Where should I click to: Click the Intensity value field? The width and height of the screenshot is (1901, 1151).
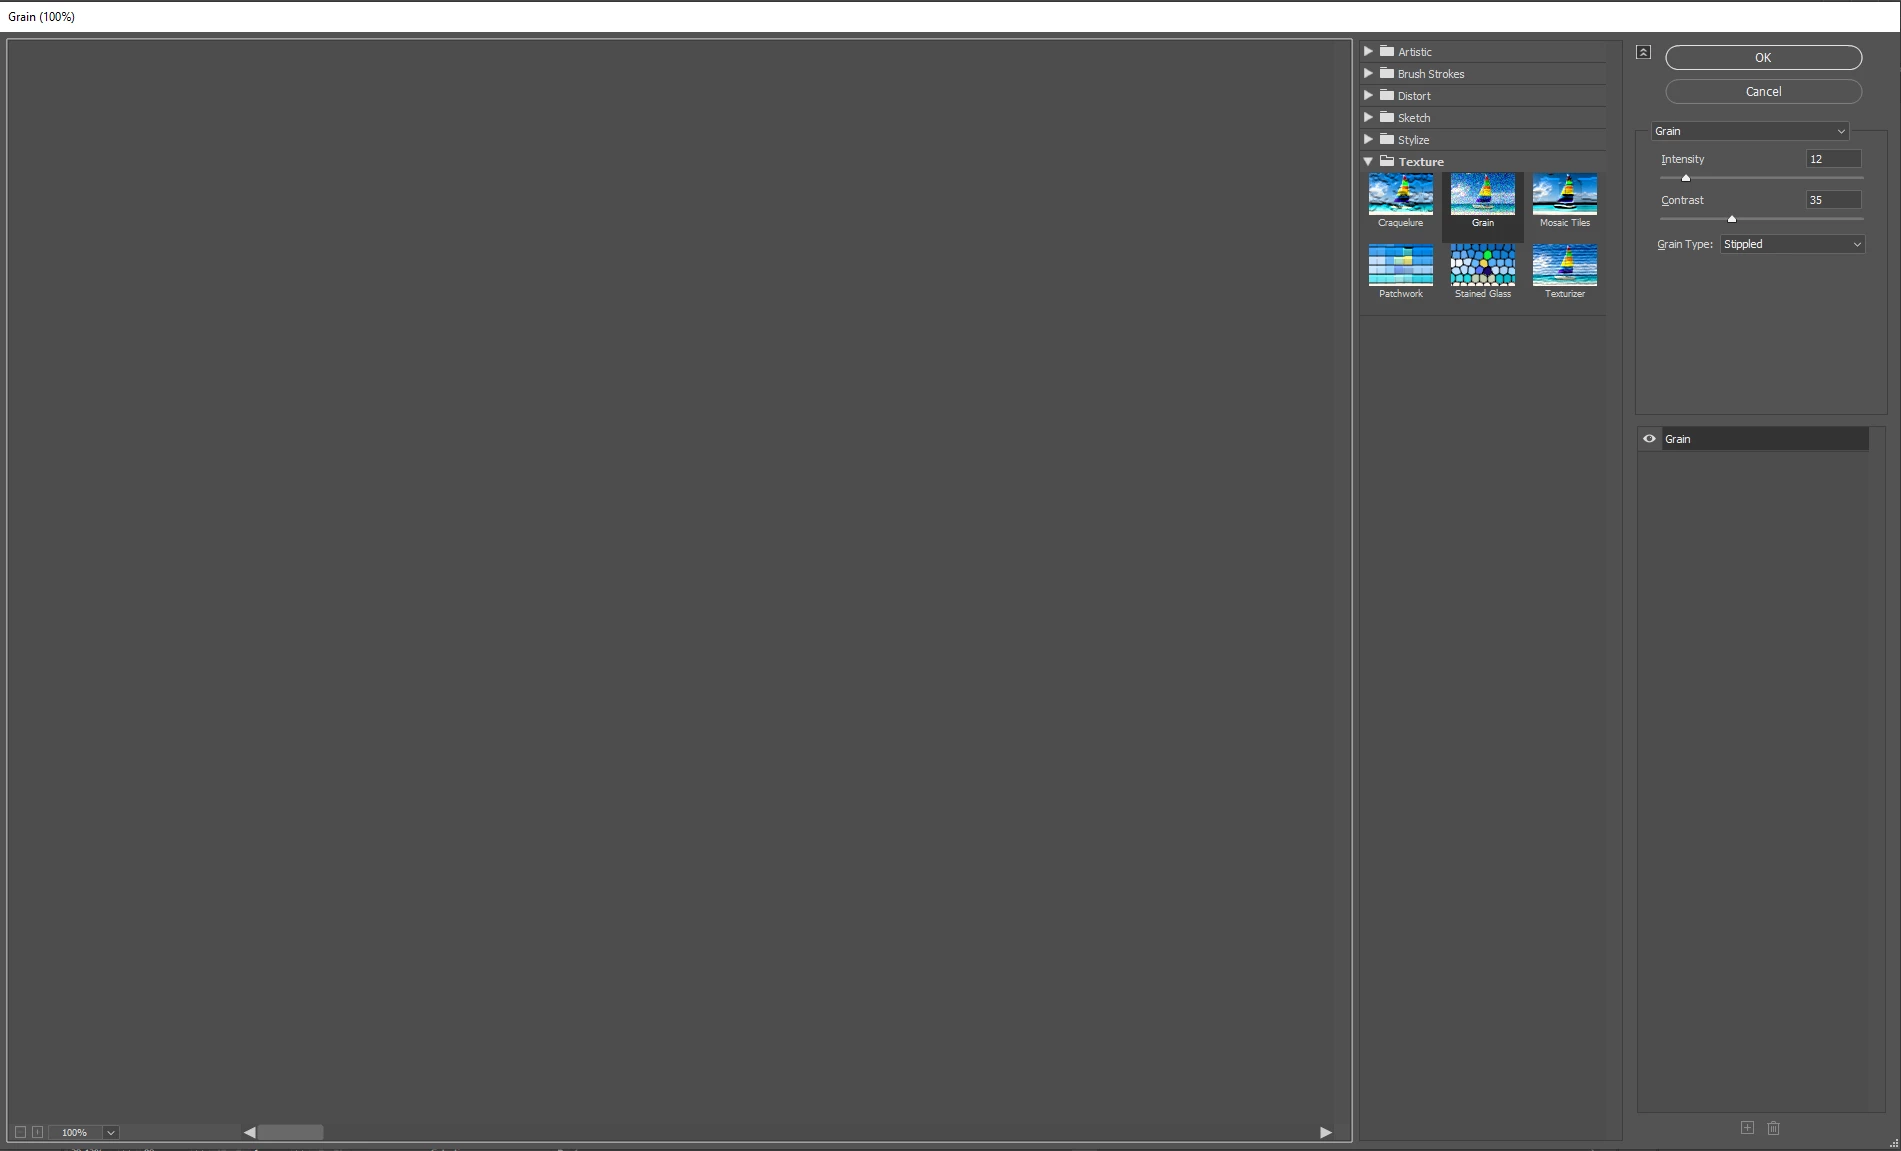pos(1833,159)
